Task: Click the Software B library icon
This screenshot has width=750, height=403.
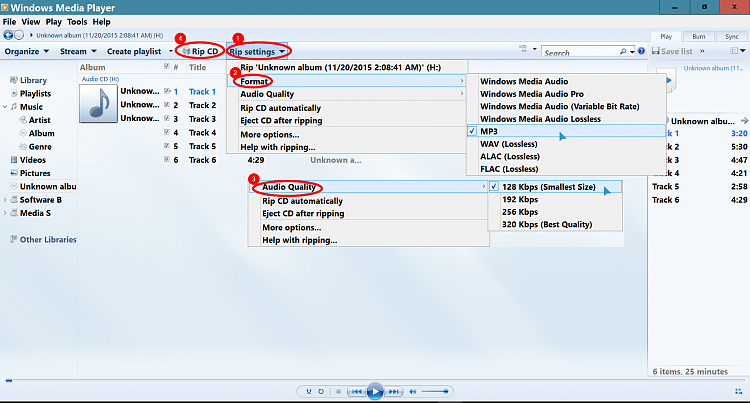Action: (14, 199)
